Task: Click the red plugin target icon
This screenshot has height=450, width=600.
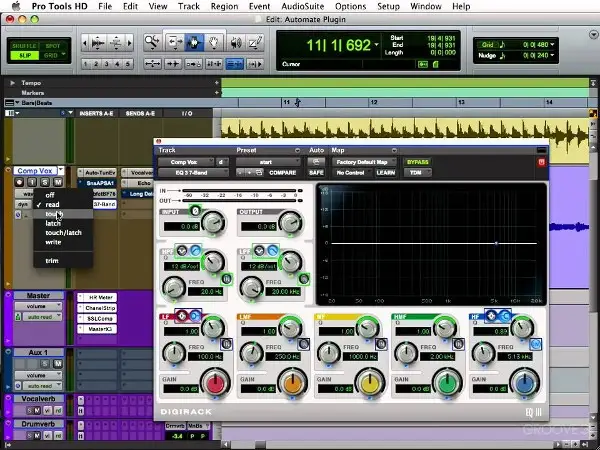Action: point(542,161)
